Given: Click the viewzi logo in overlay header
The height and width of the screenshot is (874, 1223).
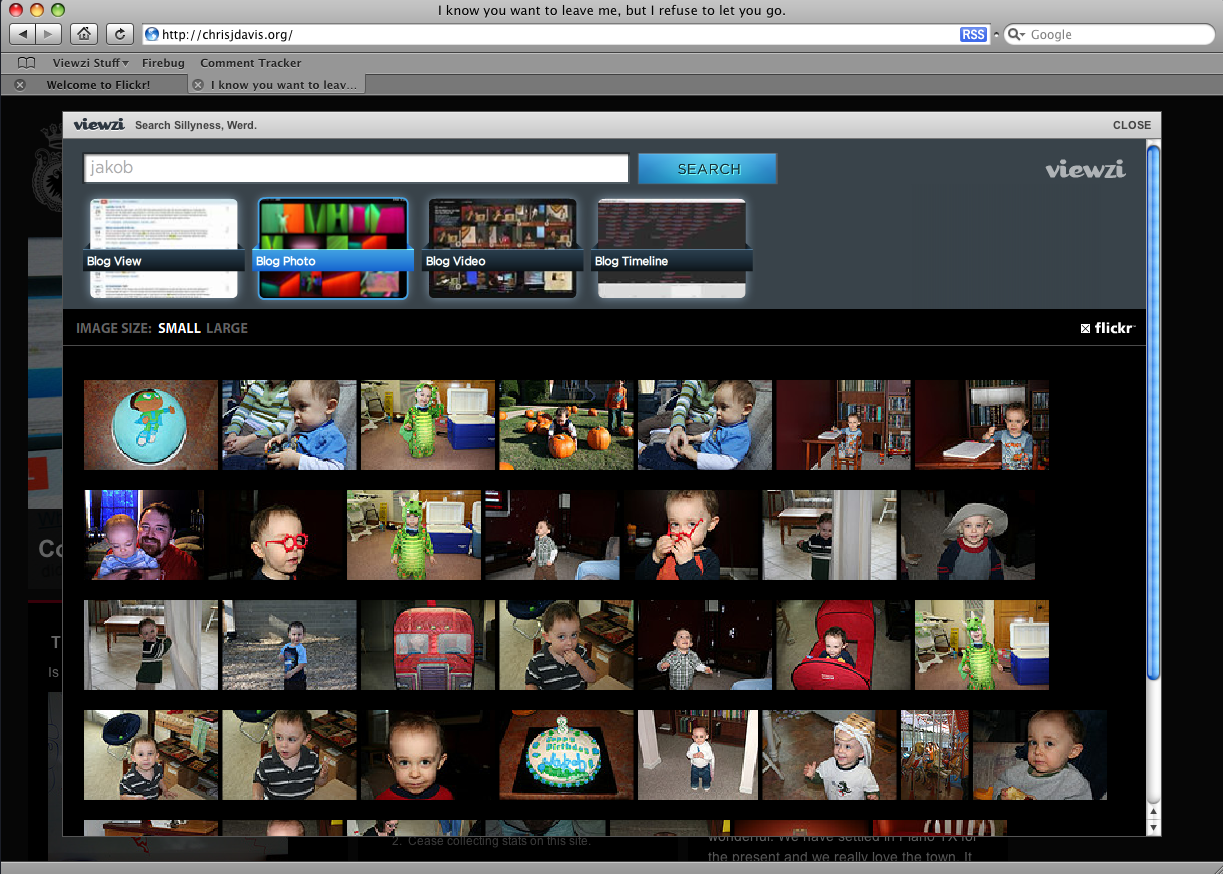Looking at the screenshot, I should [99, 125].
